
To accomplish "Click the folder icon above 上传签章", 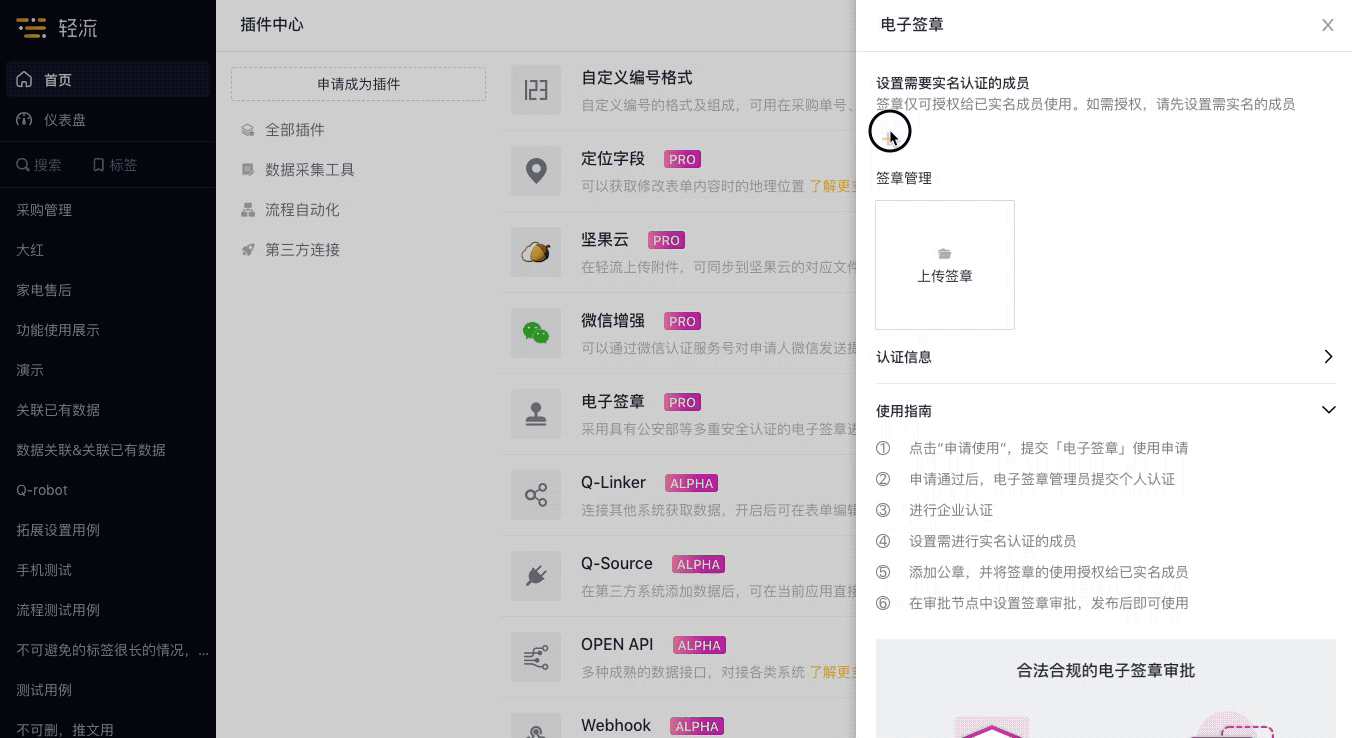I will point(945,254).
